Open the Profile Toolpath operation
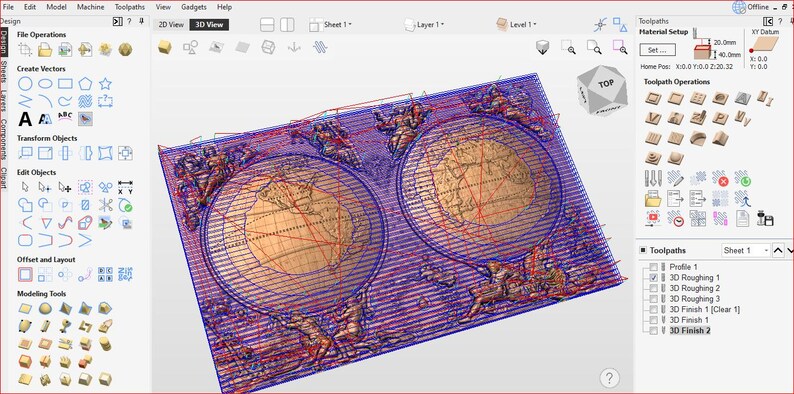The height and width of the screenshot is (394, 794). (653, 98)
